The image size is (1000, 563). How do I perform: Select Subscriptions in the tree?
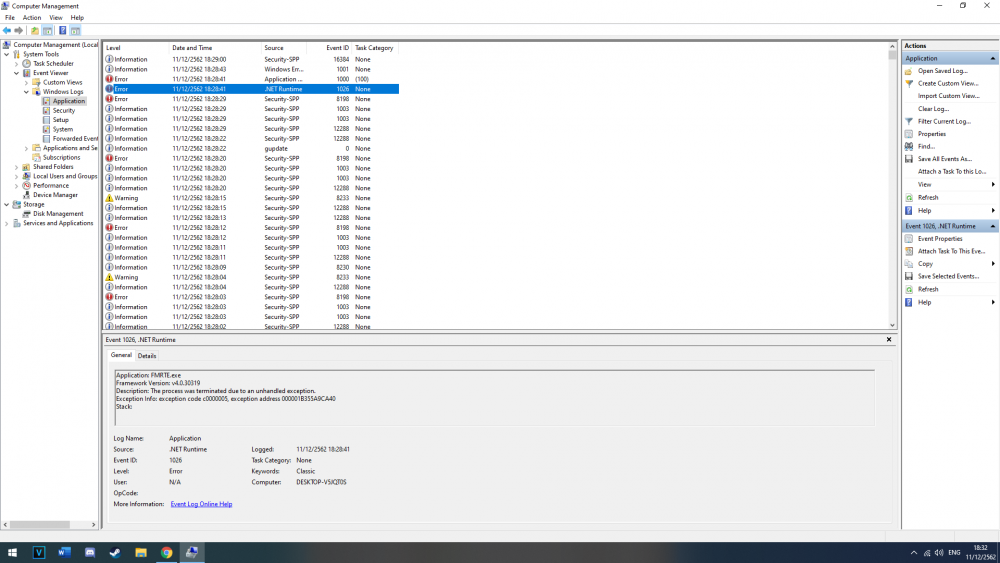point(61,157)
